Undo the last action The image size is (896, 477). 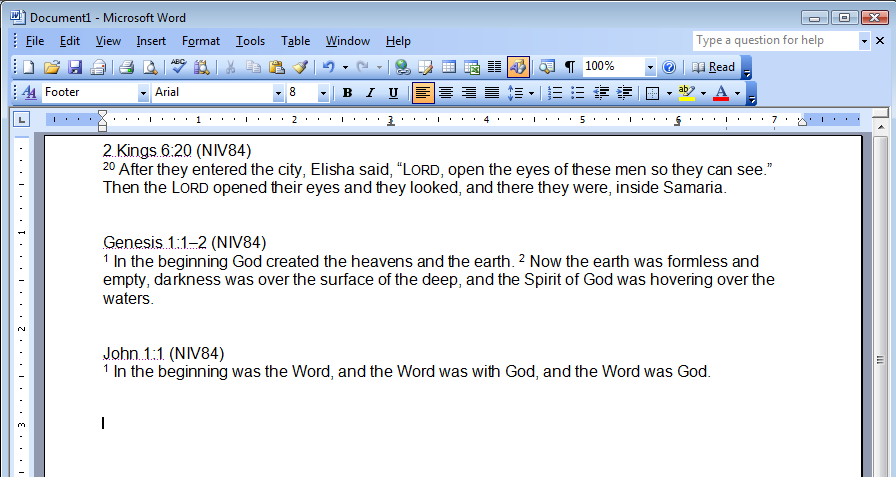[328, 67]
